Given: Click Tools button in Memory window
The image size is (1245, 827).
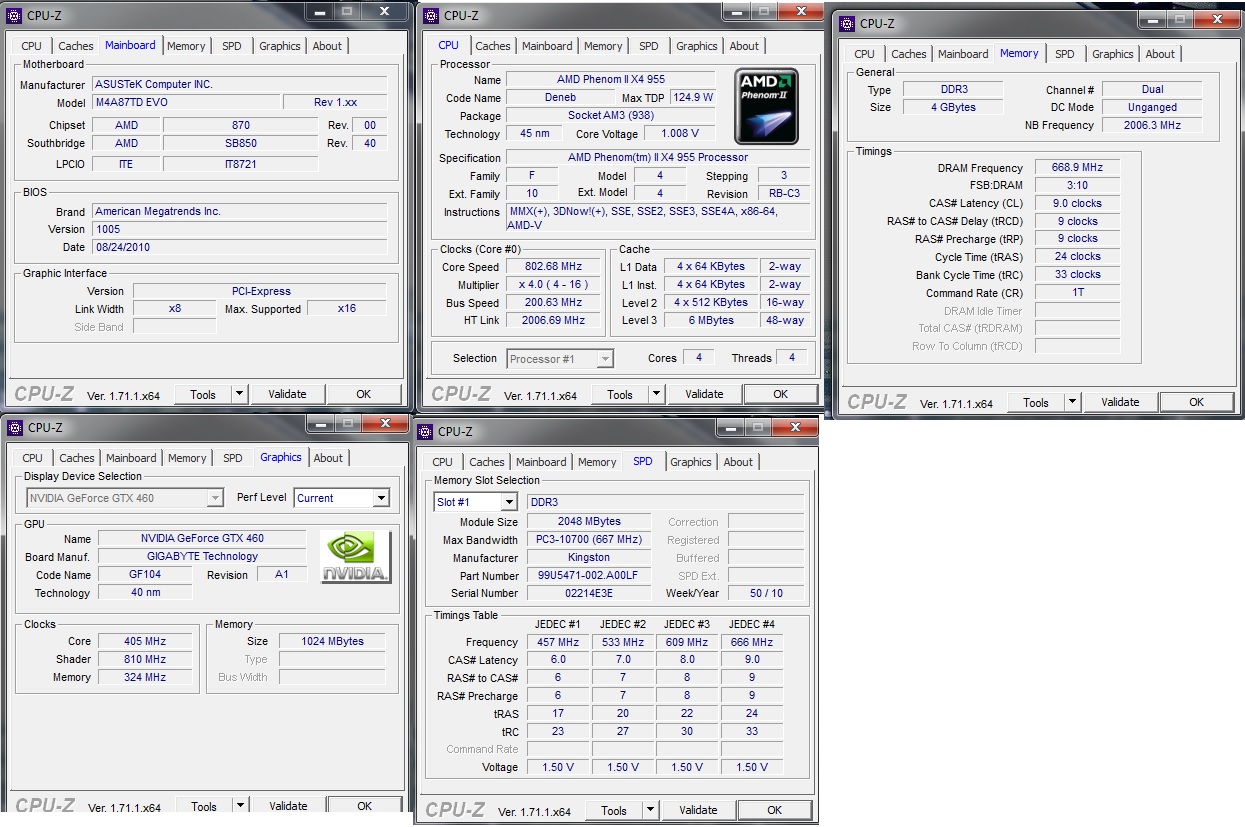Looking at the screenshot, I should pyautogui.click(x=1036, y=402).
